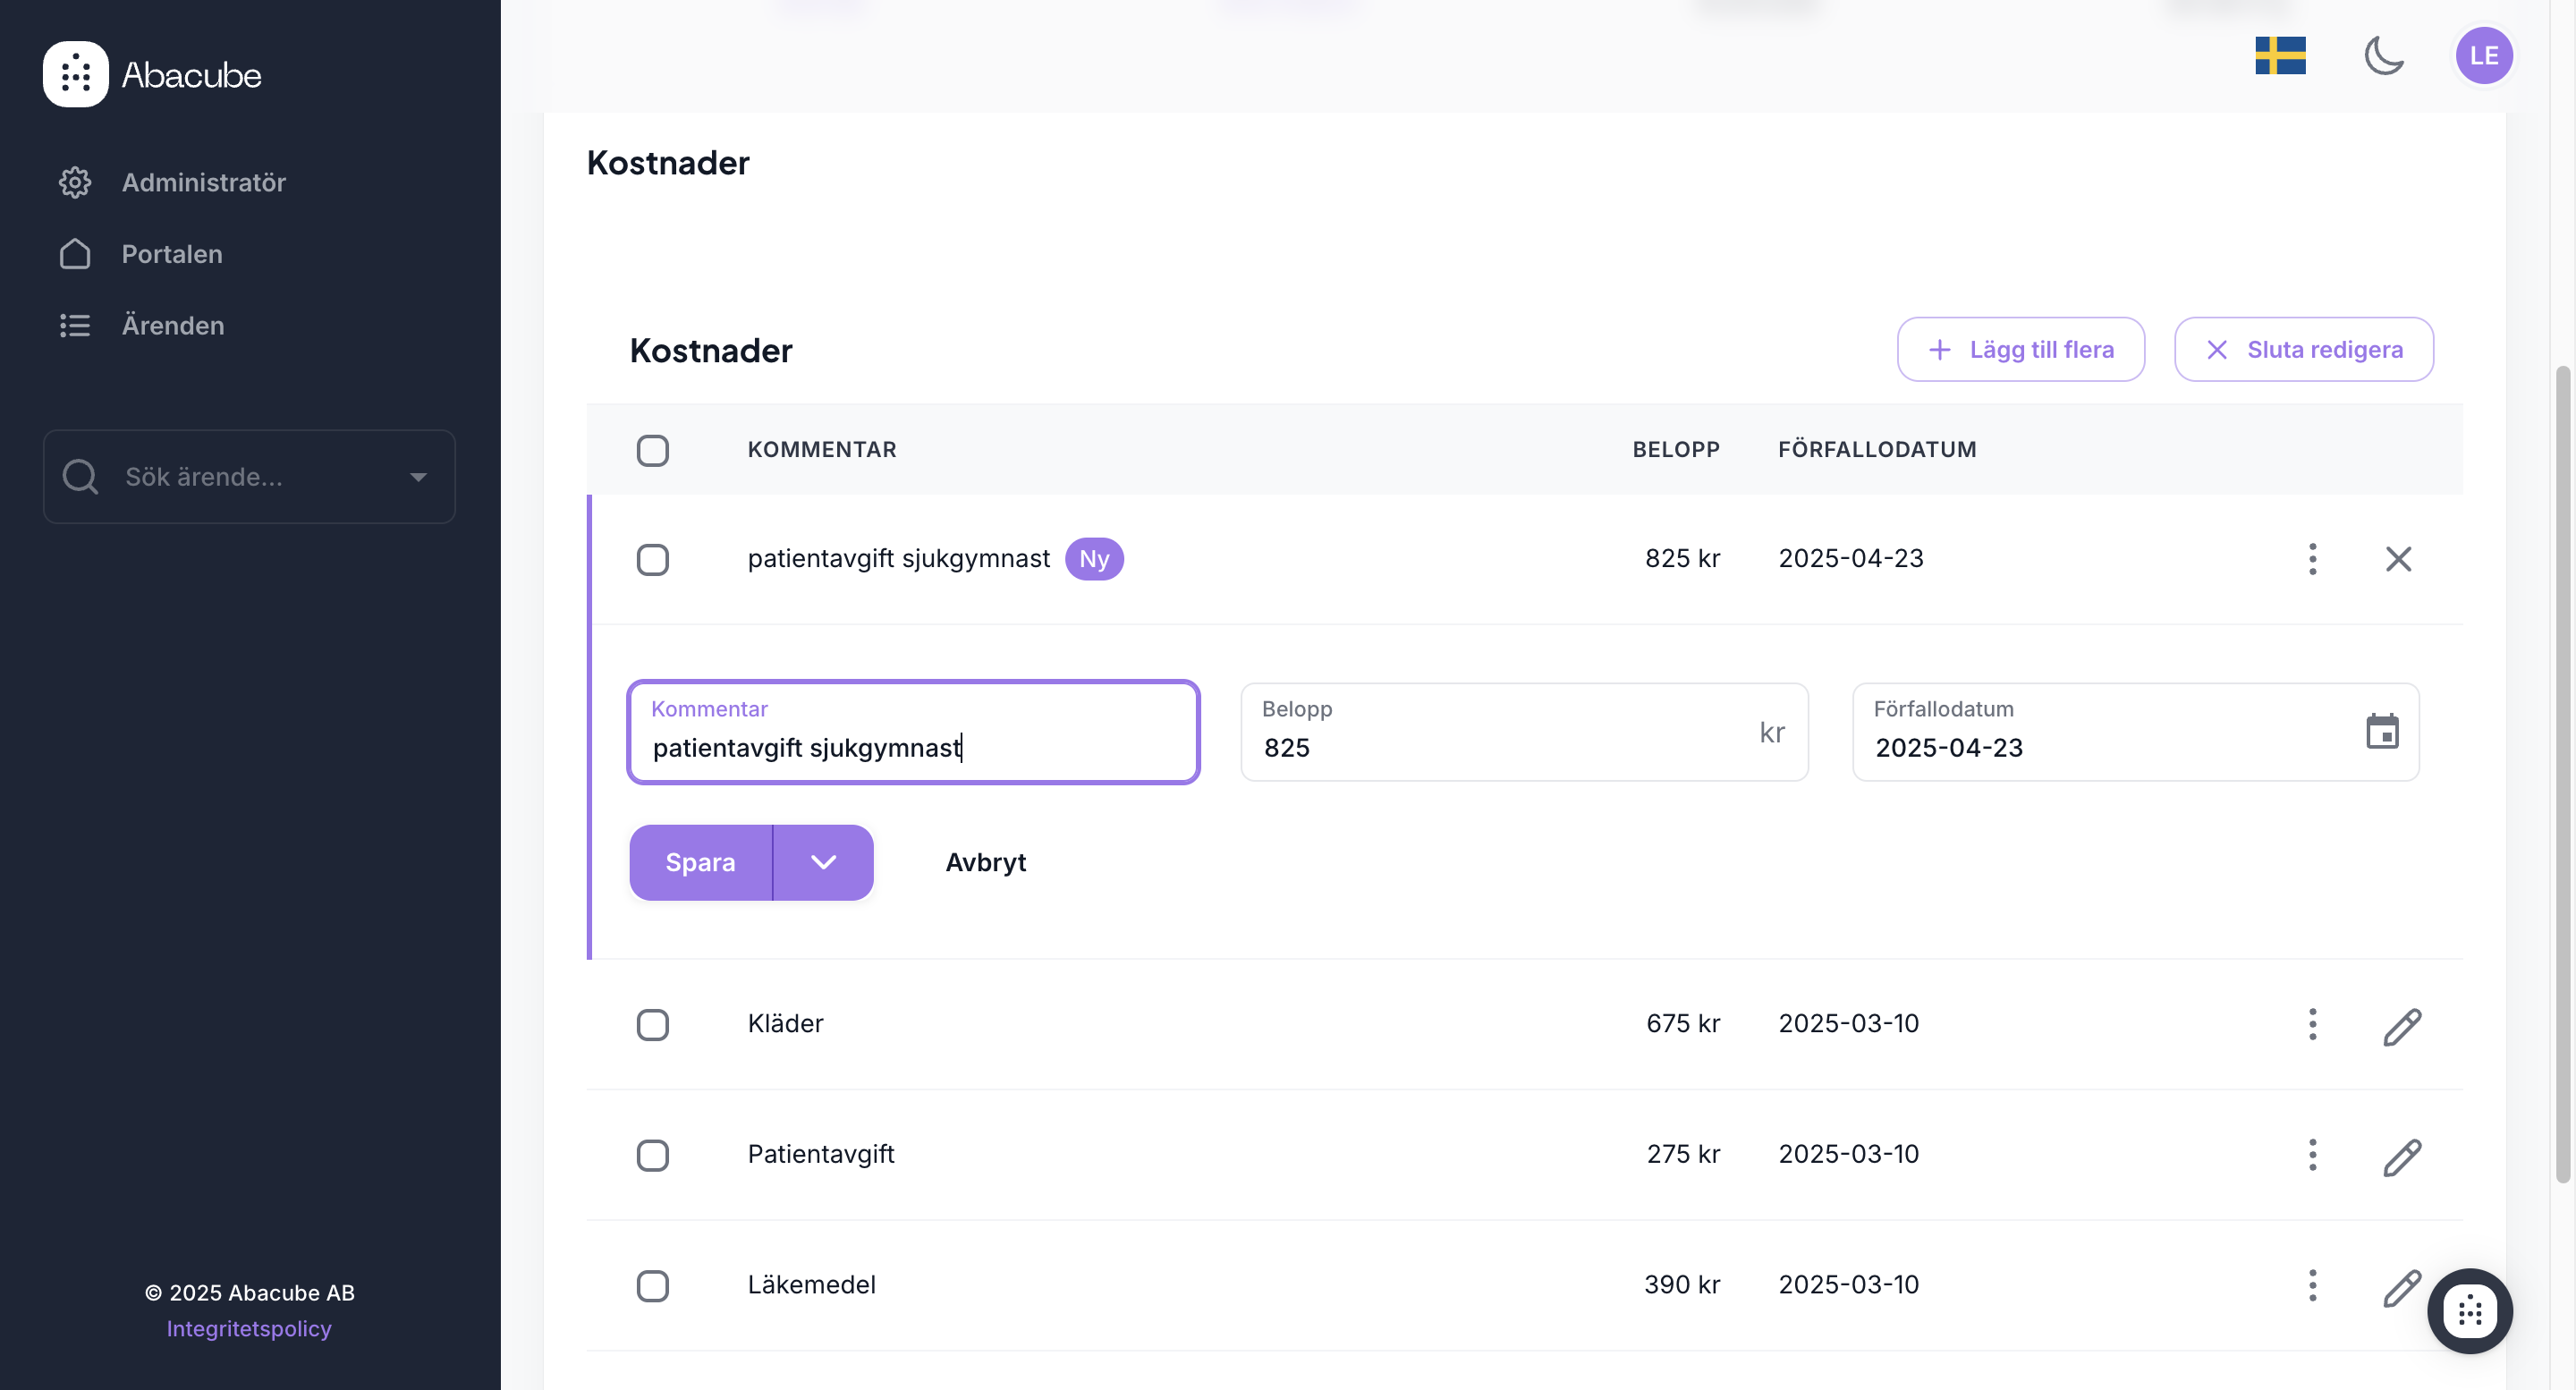Click into the Belopp input field
Screen dimensions: 2576x1390
click(1500, 747)
